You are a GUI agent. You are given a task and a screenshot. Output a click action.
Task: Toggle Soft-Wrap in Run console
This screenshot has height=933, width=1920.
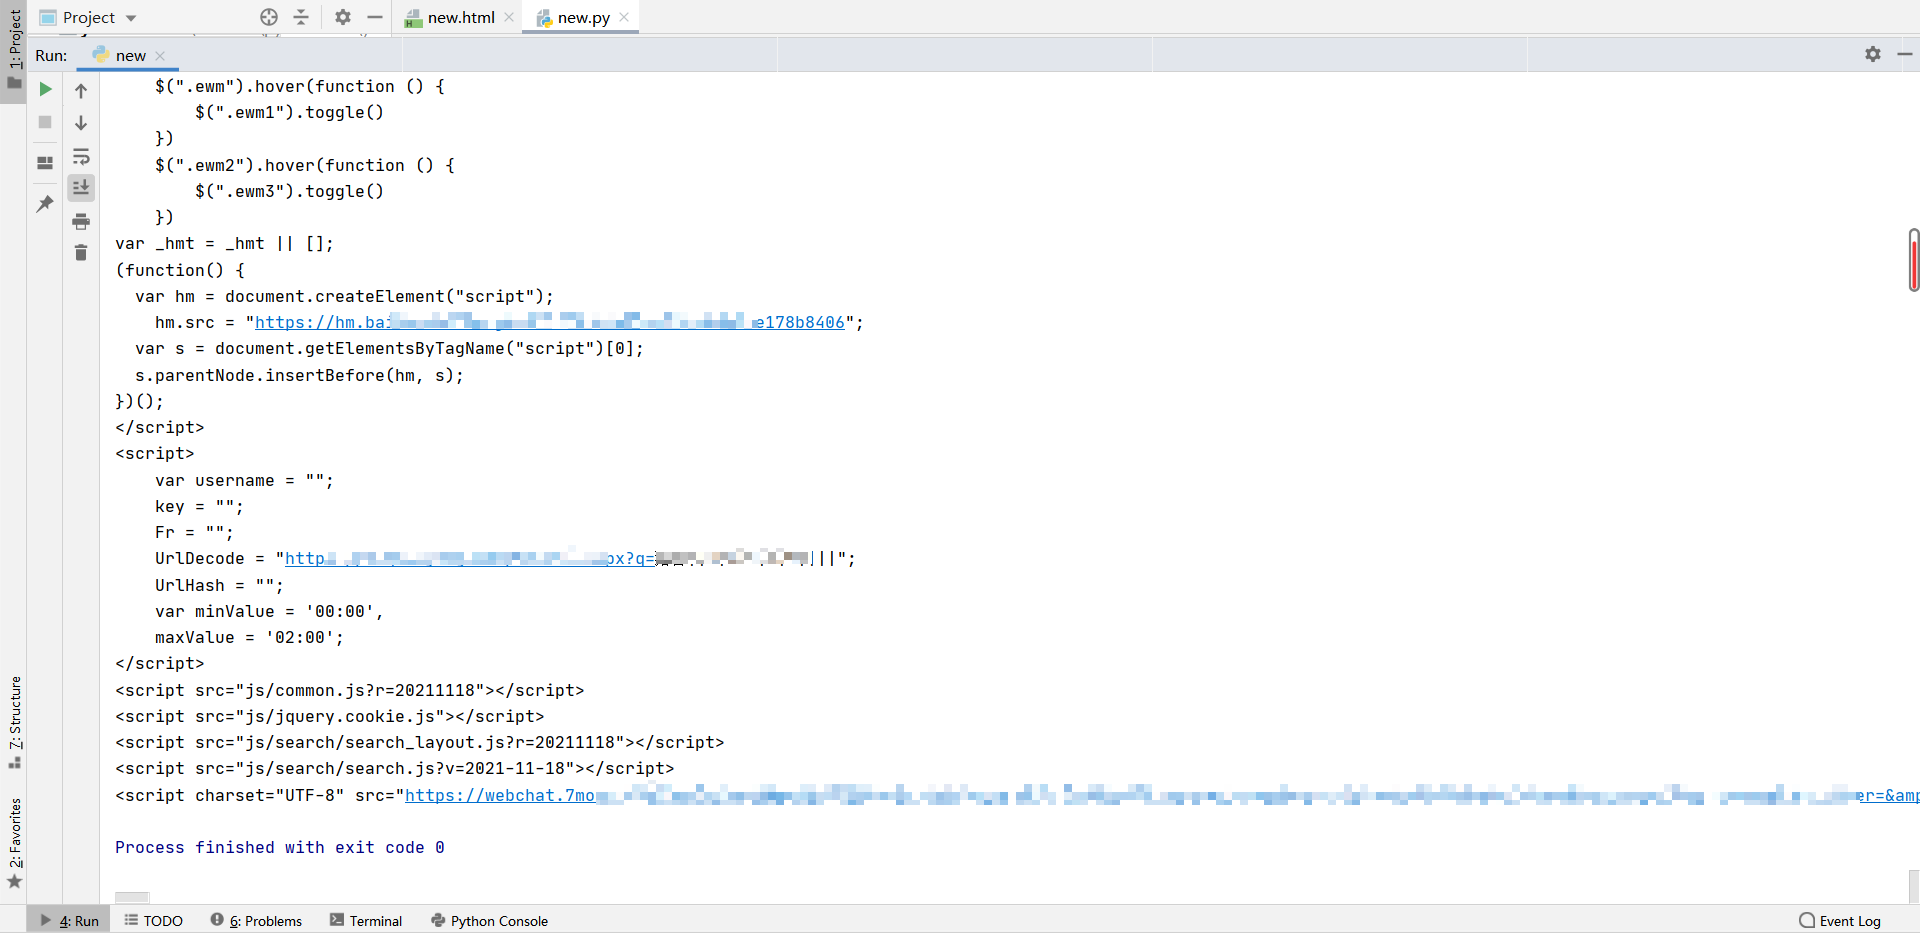point(81,156)
